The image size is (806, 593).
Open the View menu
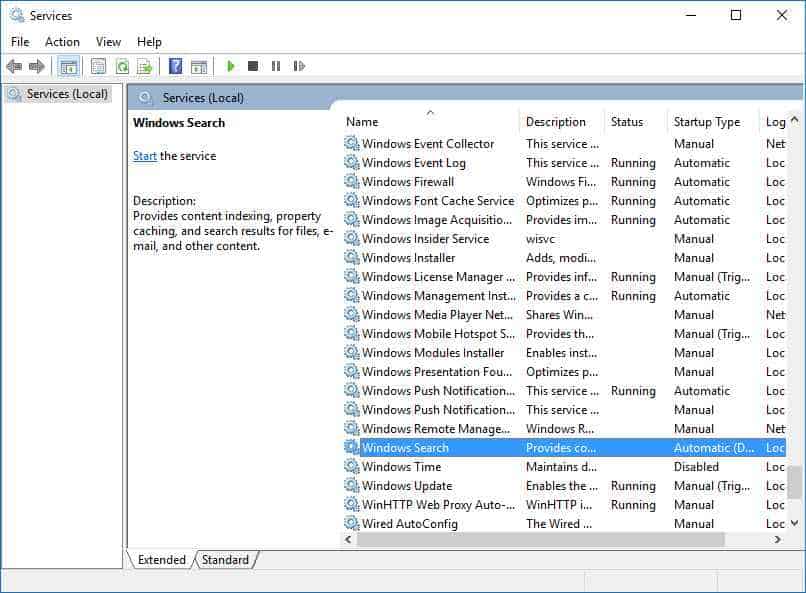click(108, 42)
